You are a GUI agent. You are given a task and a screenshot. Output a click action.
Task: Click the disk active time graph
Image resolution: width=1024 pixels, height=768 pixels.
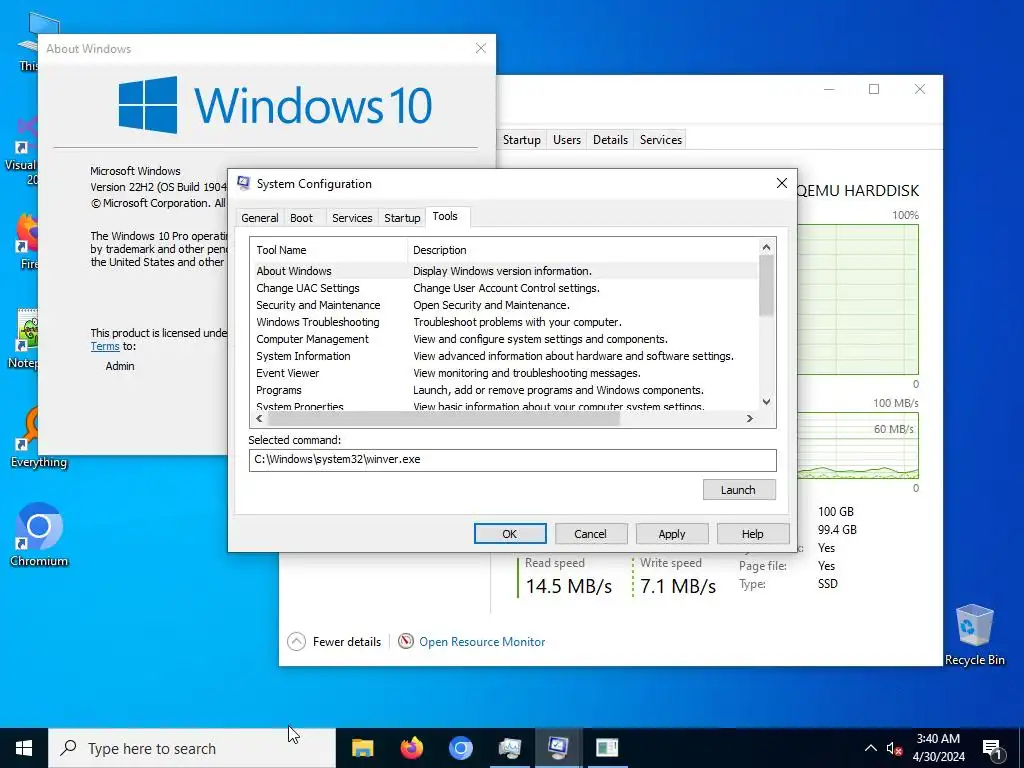(857, 299)
